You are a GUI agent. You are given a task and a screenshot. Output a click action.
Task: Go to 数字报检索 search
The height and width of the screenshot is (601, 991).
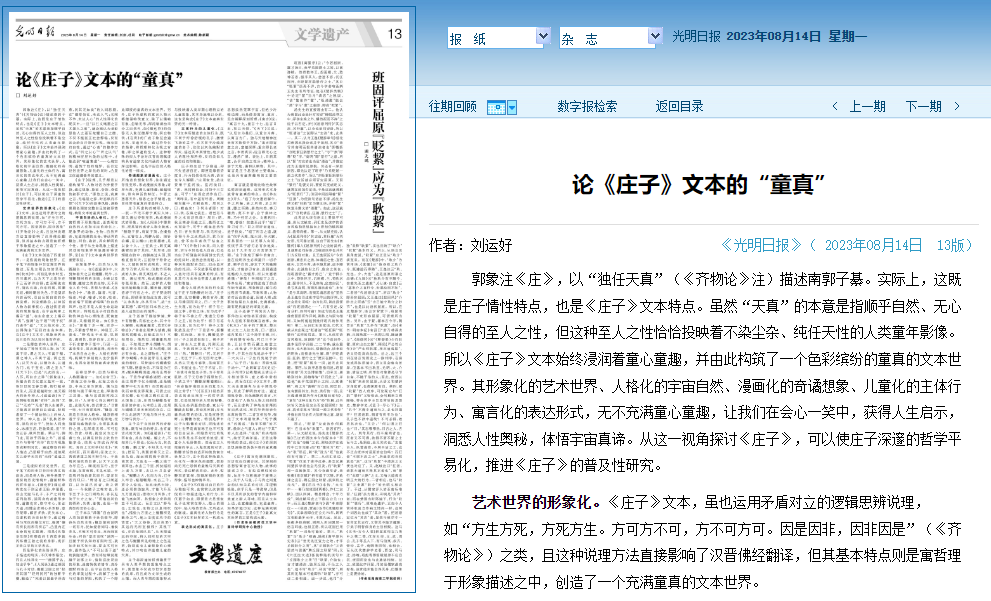[x=587, y=106]
